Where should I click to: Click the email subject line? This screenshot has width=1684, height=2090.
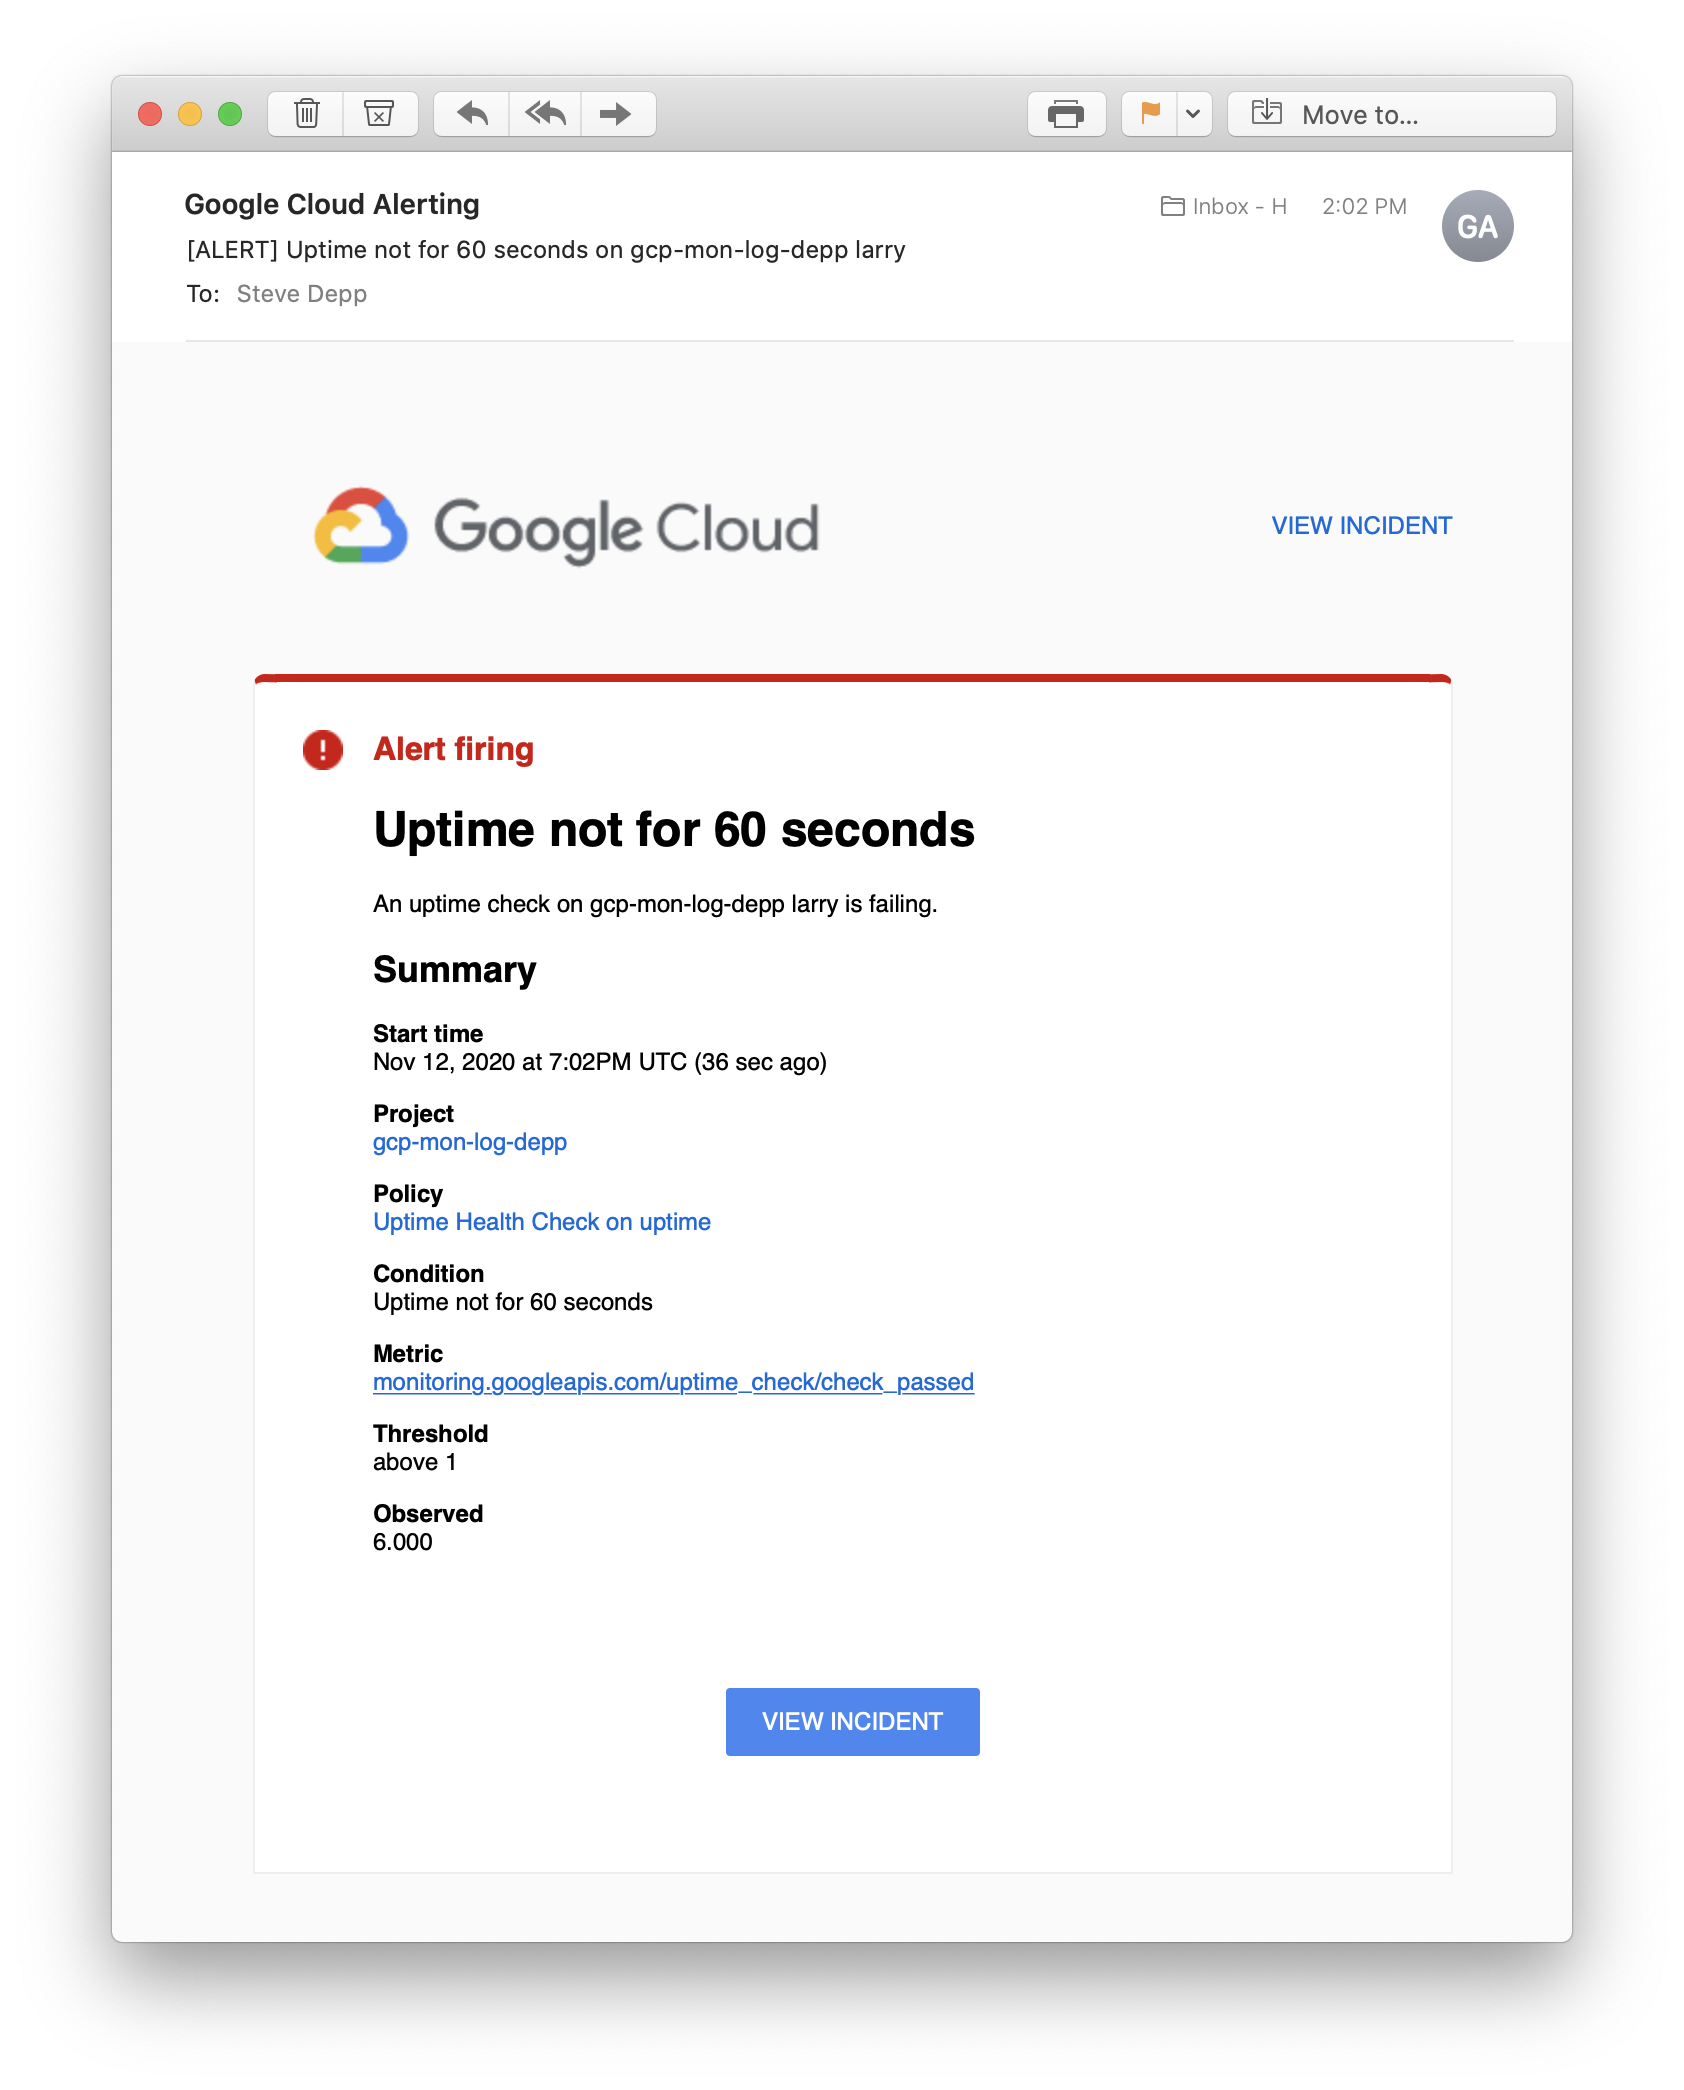point(545,249)
